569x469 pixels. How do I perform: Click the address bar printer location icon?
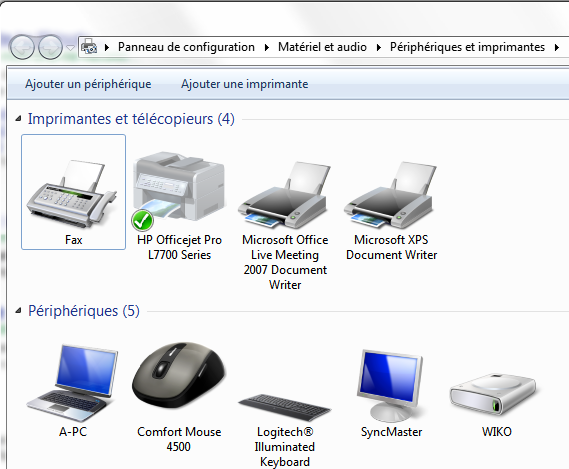coord(89,47)
